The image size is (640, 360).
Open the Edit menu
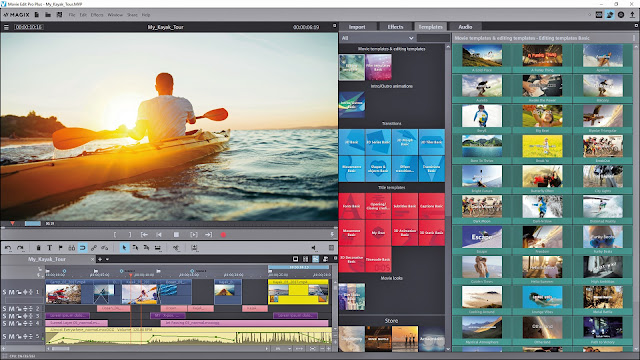point(83,15)
